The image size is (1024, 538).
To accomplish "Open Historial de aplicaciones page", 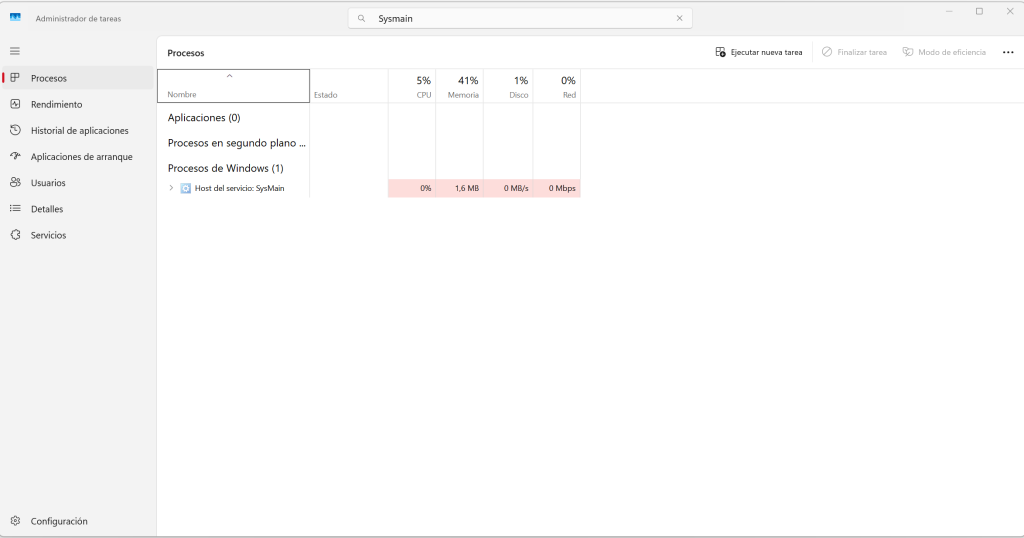I will [x=78, y=131].
